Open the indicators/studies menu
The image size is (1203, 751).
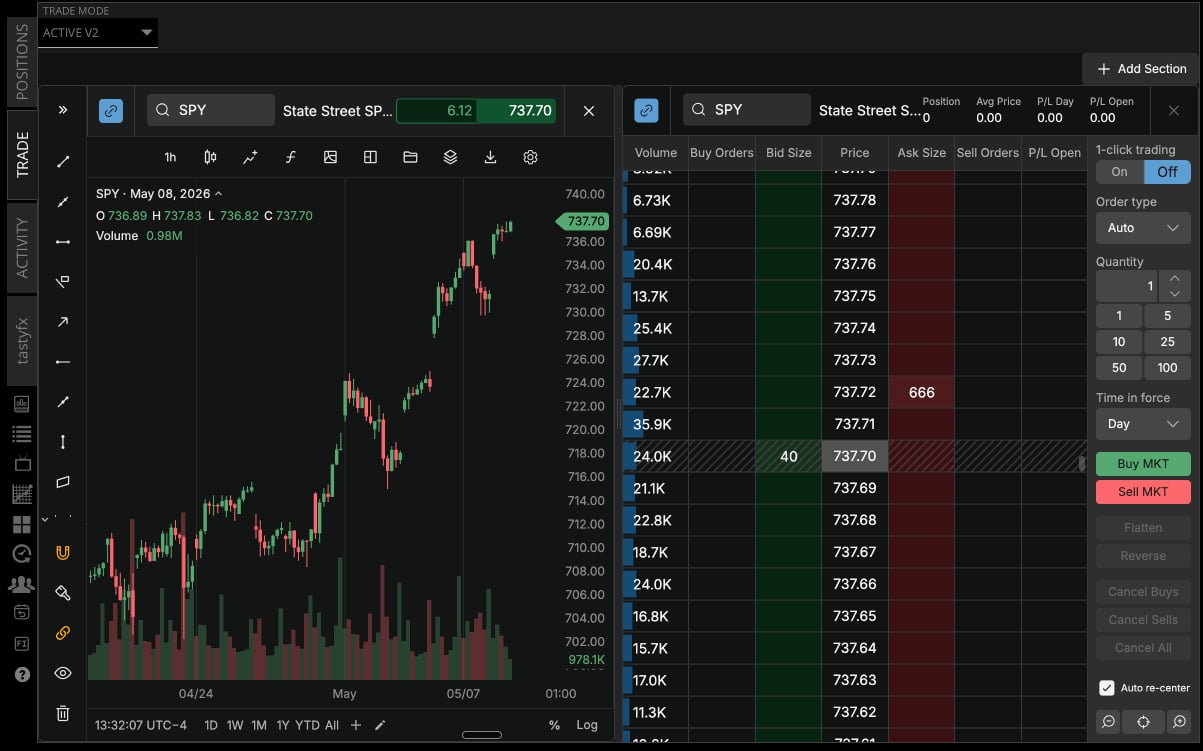pyautogui.click(x=250, y=157)
